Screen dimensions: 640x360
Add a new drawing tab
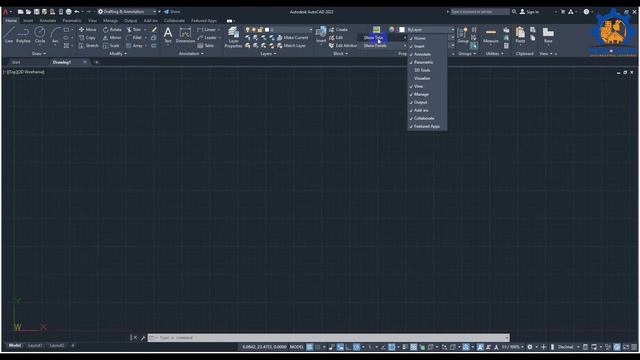(97, 62)
